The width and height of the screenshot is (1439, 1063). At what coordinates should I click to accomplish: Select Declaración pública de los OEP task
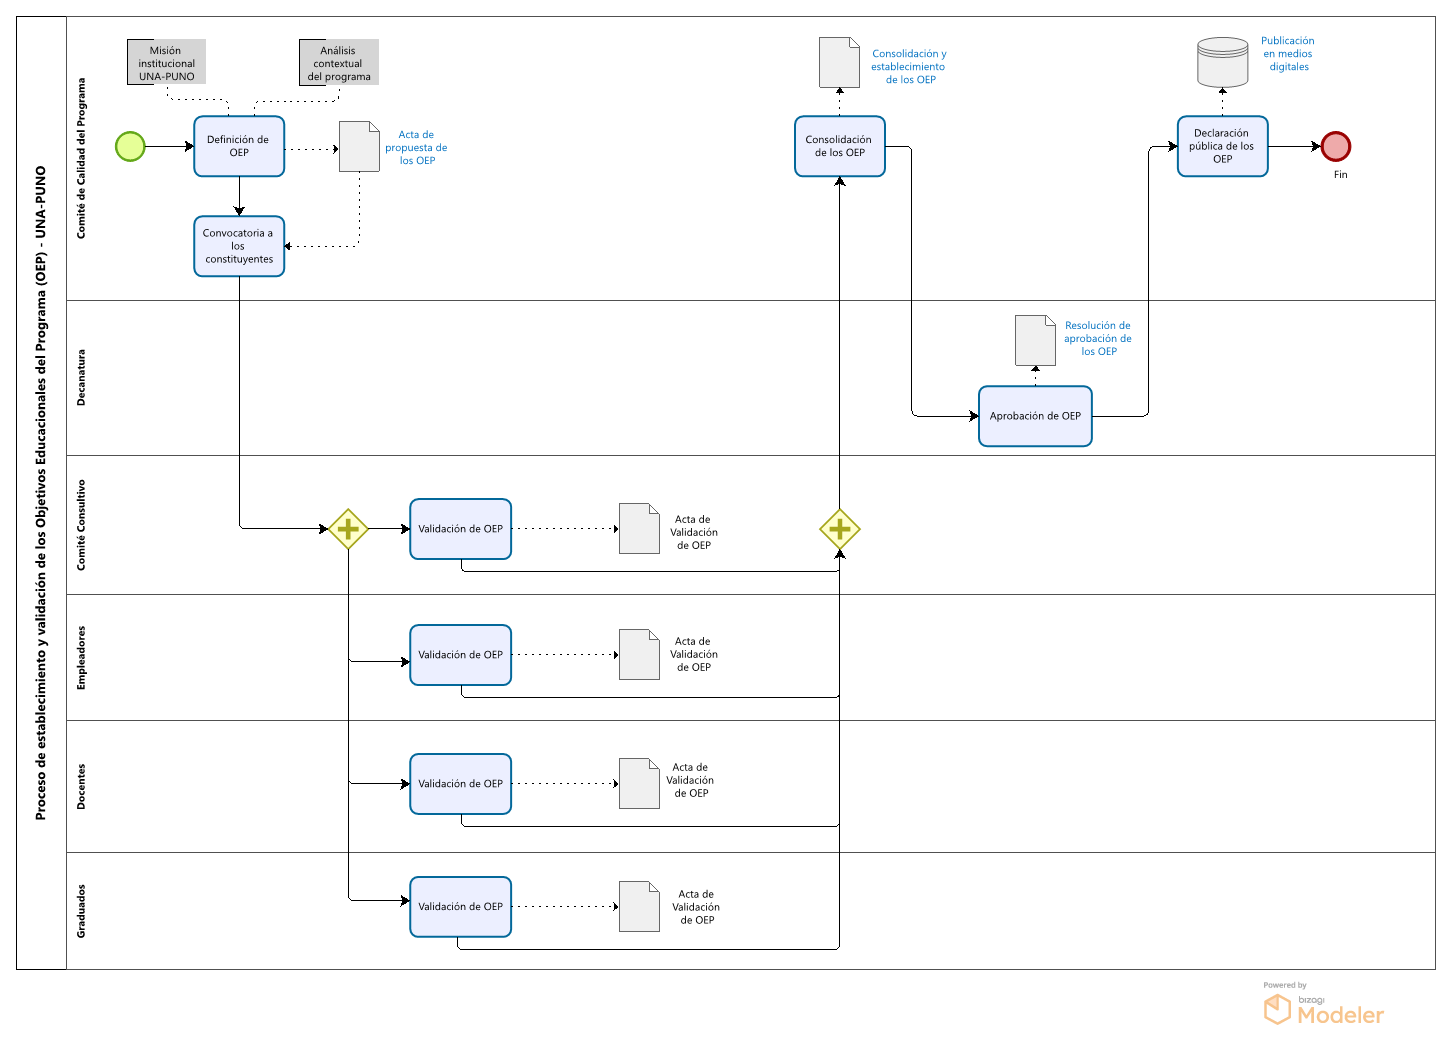point(1223,146)
